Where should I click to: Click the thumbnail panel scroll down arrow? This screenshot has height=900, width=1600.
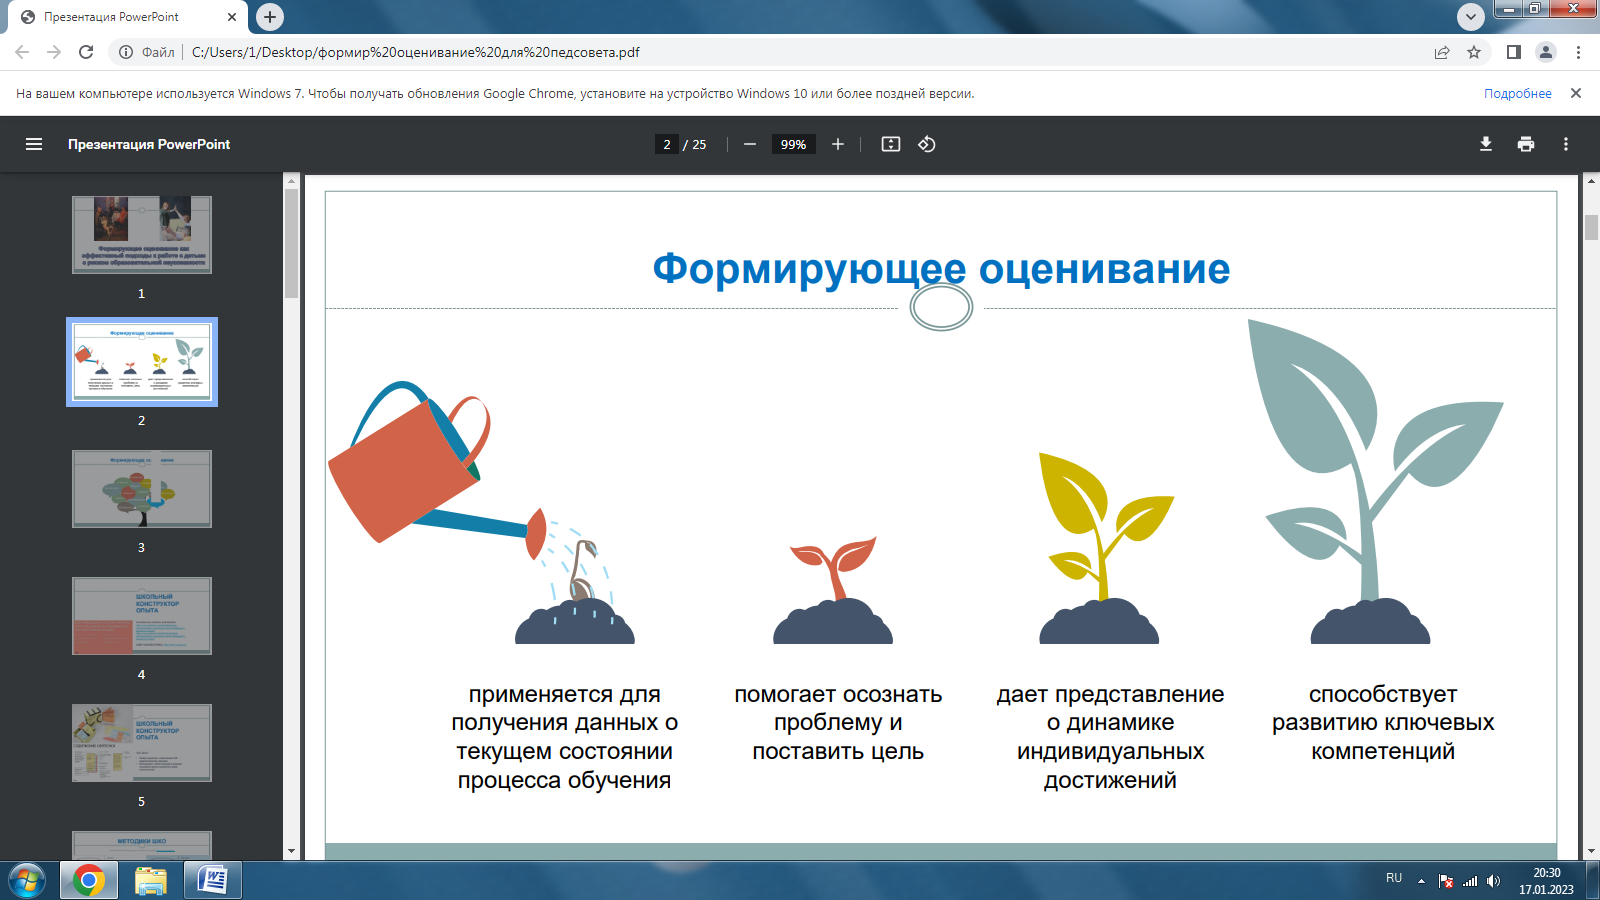[x=291, y=852]
